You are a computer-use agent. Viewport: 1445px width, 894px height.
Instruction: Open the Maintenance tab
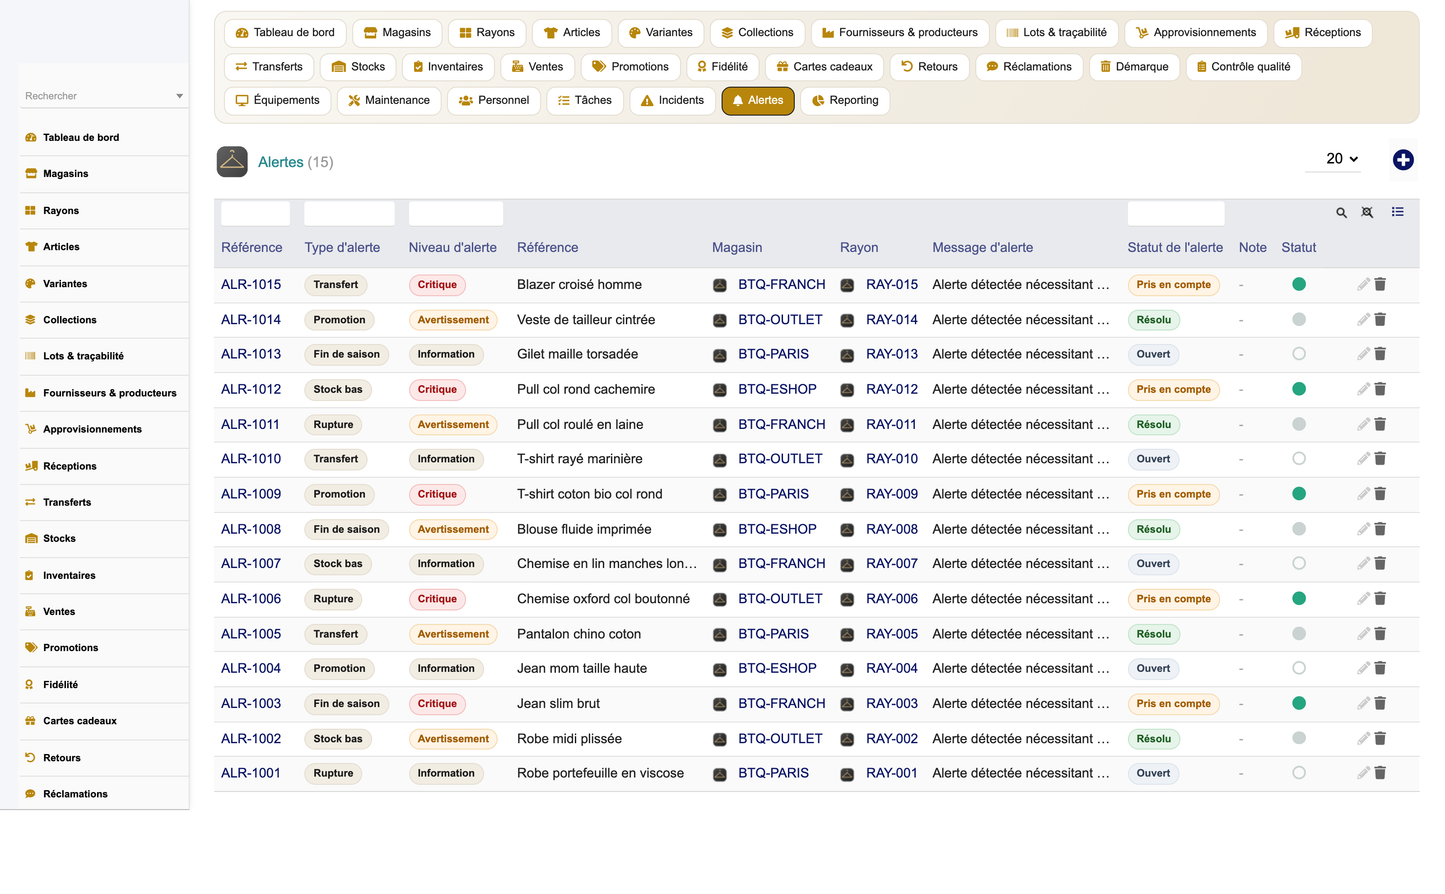pos(389,101)
